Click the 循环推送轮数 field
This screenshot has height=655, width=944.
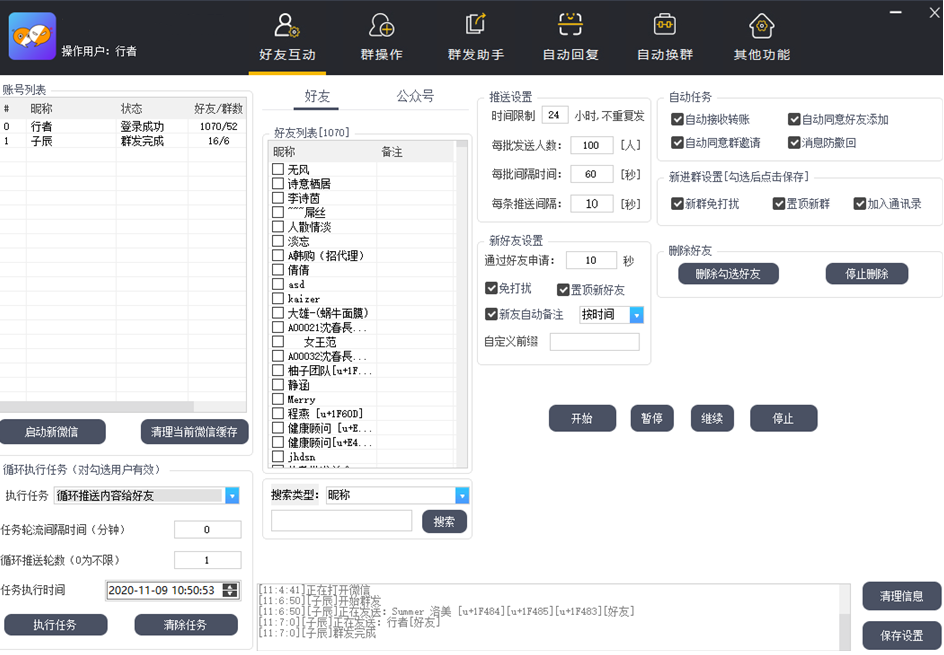pos(207,560)
